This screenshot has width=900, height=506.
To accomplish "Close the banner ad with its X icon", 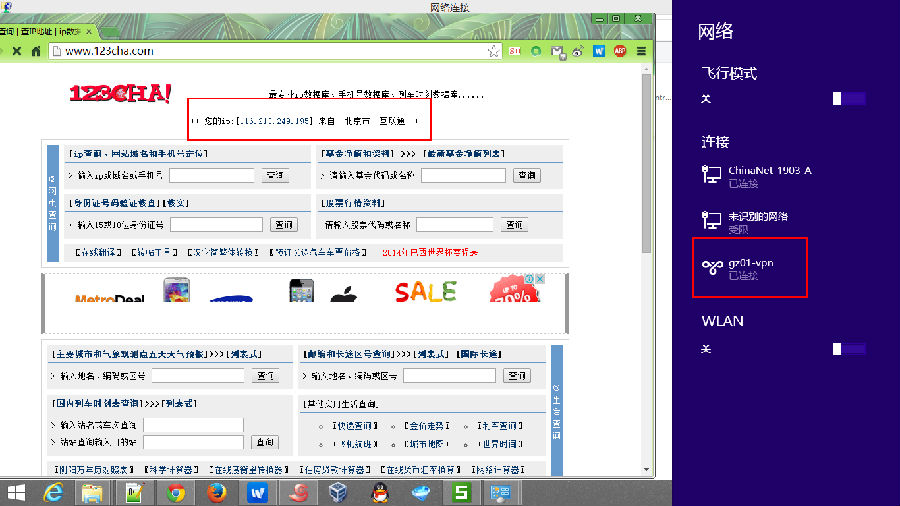I will [x=540, y=279].
